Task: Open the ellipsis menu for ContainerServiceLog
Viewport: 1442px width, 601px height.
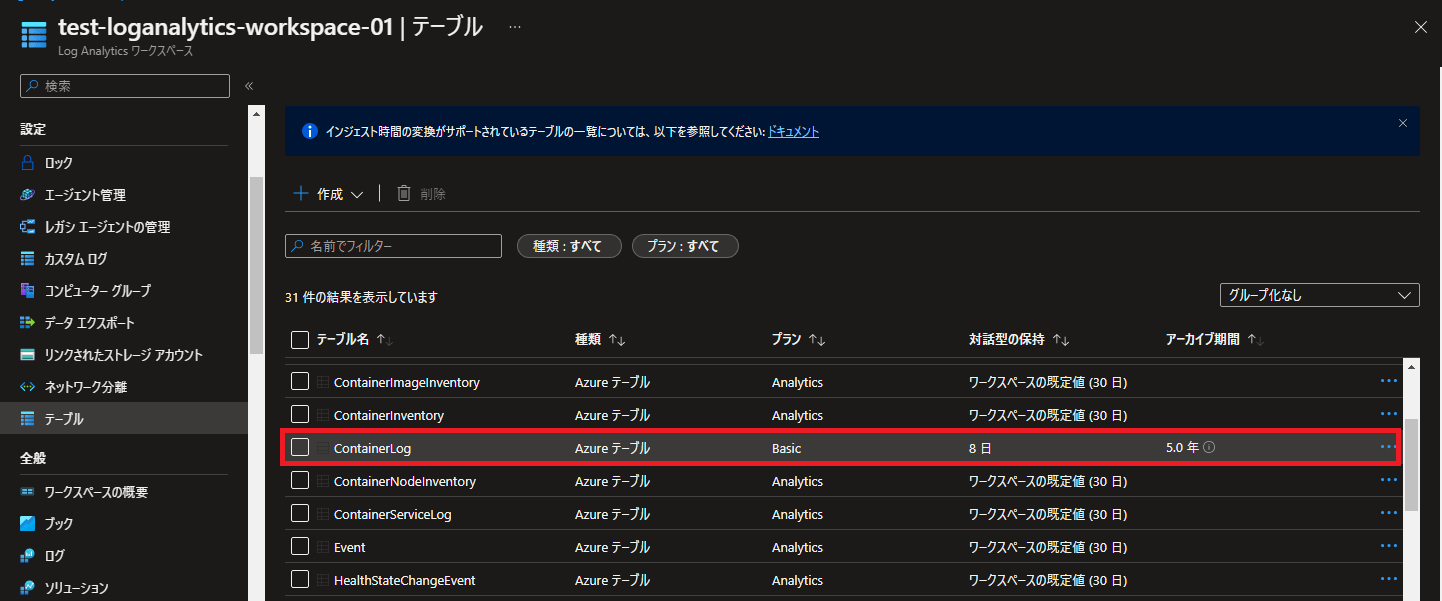Action: click(1388, 513)
